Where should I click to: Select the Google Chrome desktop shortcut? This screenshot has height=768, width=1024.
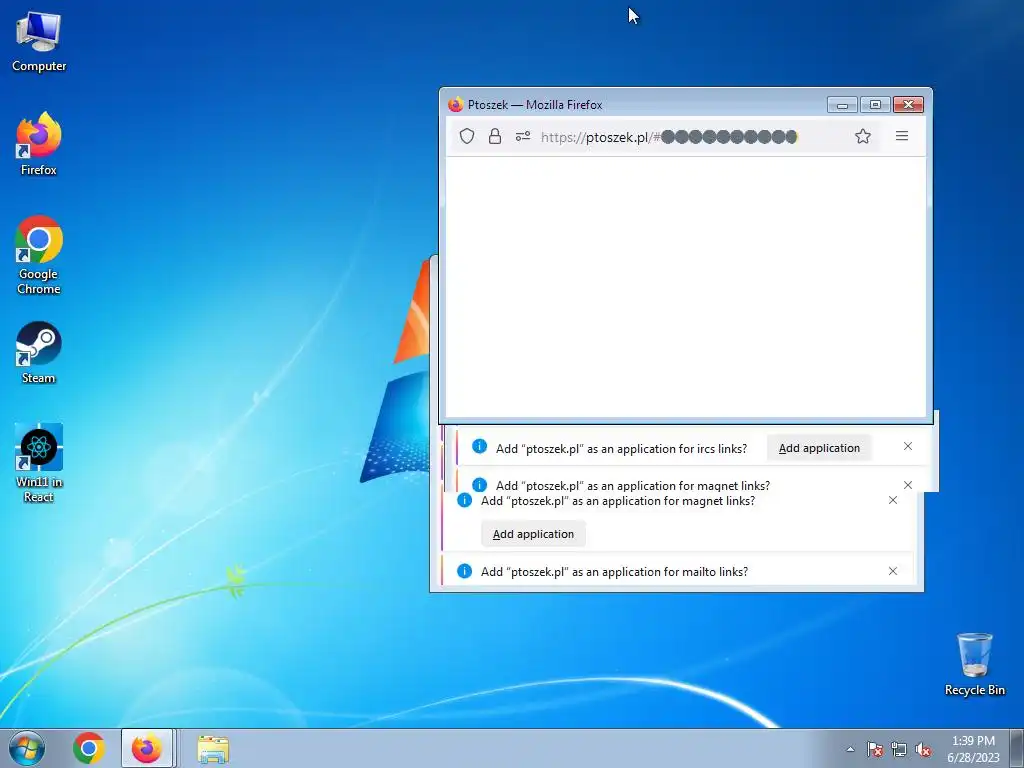click(x=39, y=255)
